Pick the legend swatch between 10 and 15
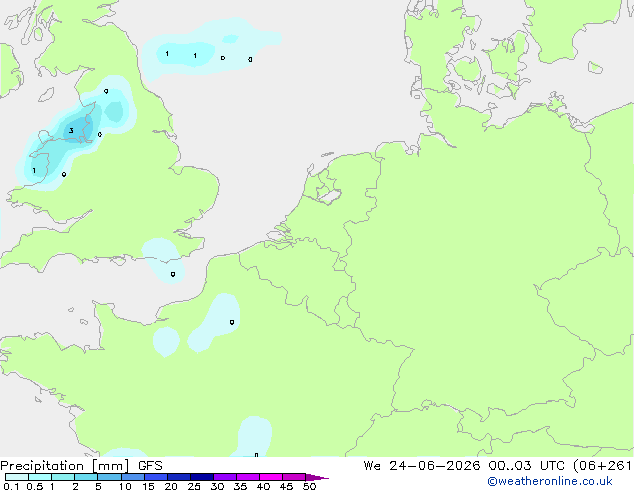 (132, 477)
